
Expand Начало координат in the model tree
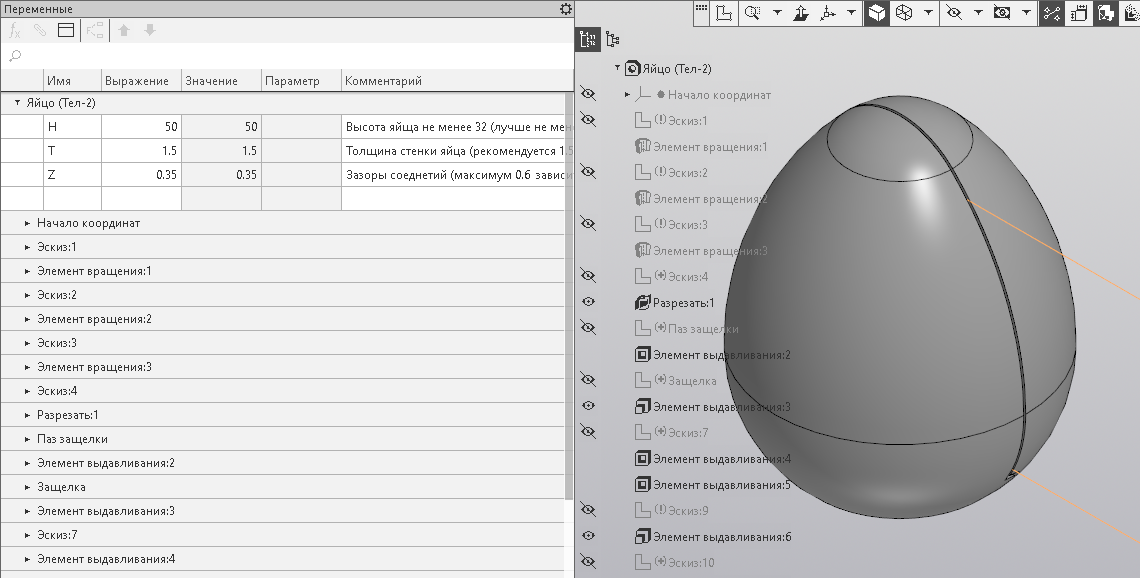tap(627, 94)
